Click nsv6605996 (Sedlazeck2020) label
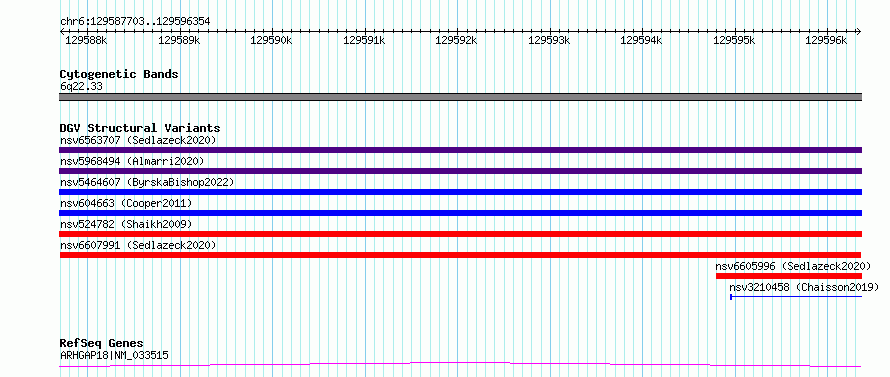 click(x=793, y=266)
